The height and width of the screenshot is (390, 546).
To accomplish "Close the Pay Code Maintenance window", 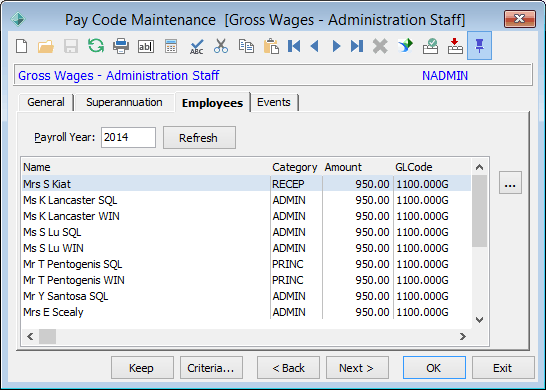I will pyautogui.click(x=520, y=19).
